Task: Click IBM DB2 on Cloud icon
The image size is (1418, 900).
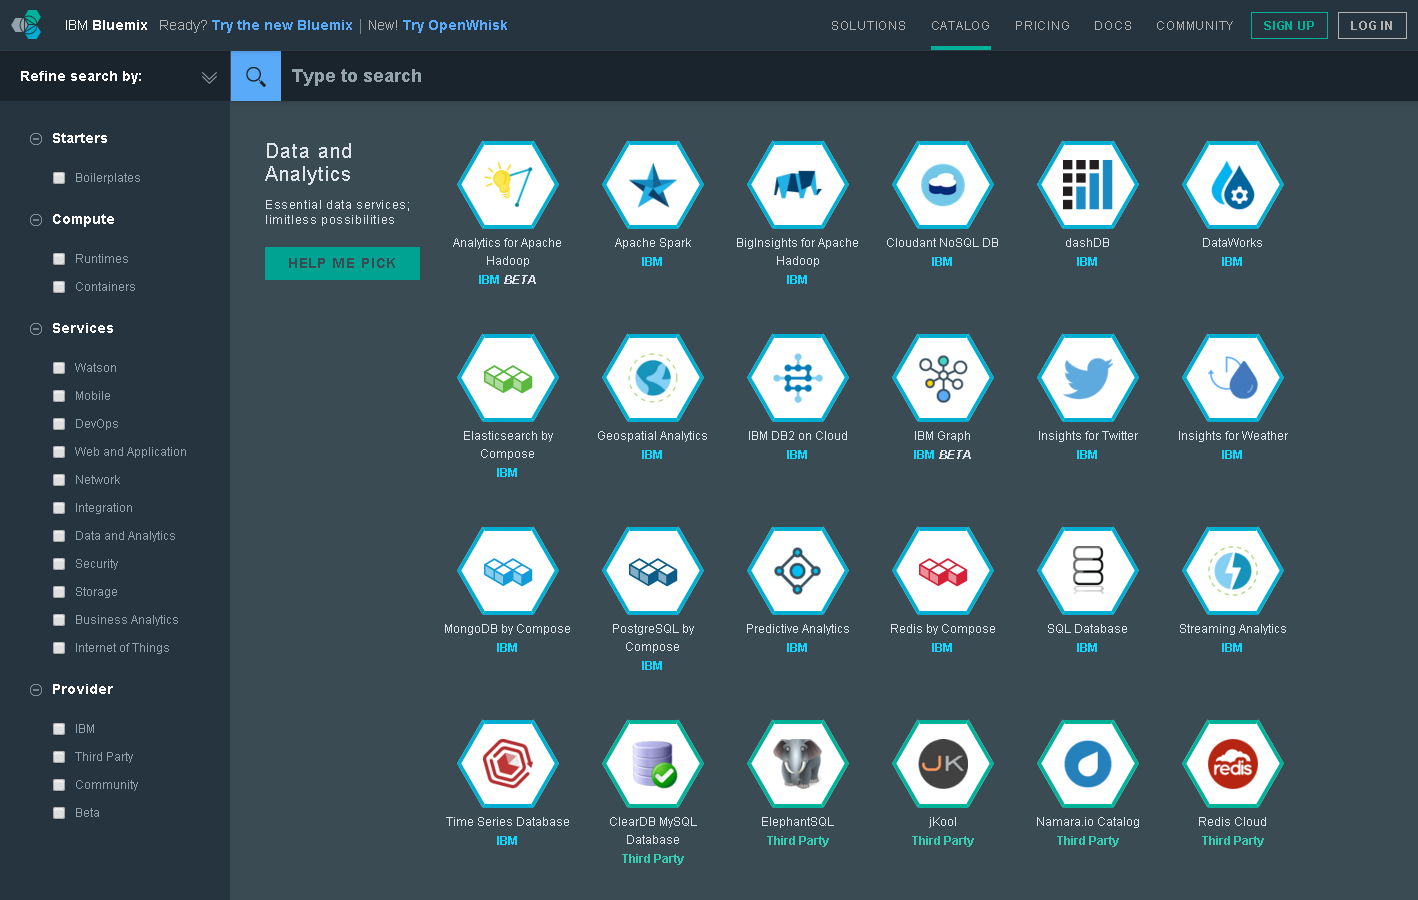Action: pyautogui.click(x=798, y=378)
